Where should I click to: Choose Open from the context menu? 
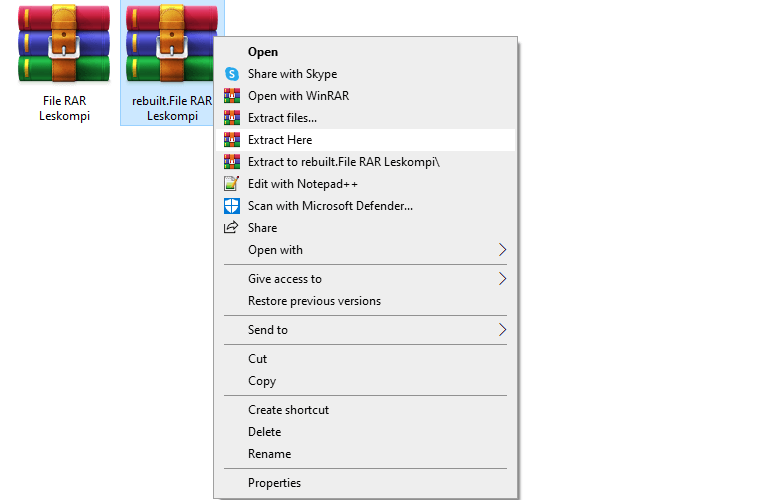pyautogui.click(x=366, y=52)
